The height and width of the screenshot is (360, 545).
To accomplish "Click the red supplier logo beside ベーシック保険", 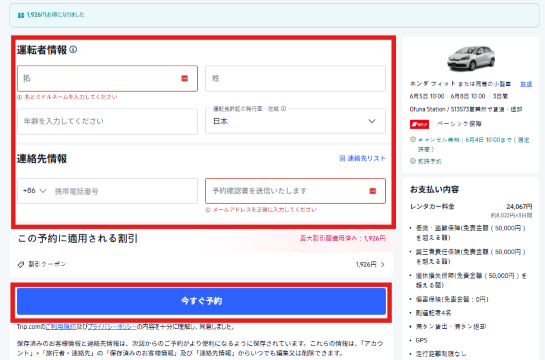I will tap(419, 124).
